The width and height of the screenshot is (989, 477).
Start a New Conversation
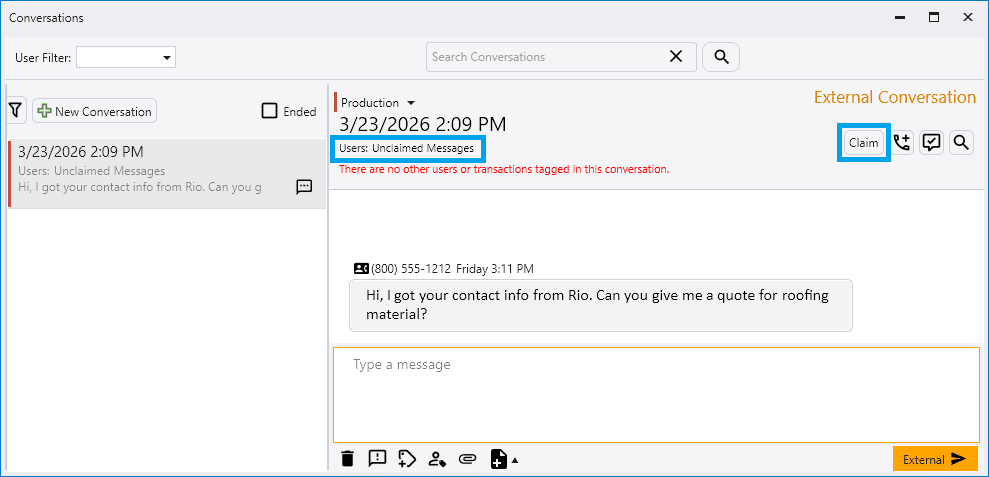(94, 111)
